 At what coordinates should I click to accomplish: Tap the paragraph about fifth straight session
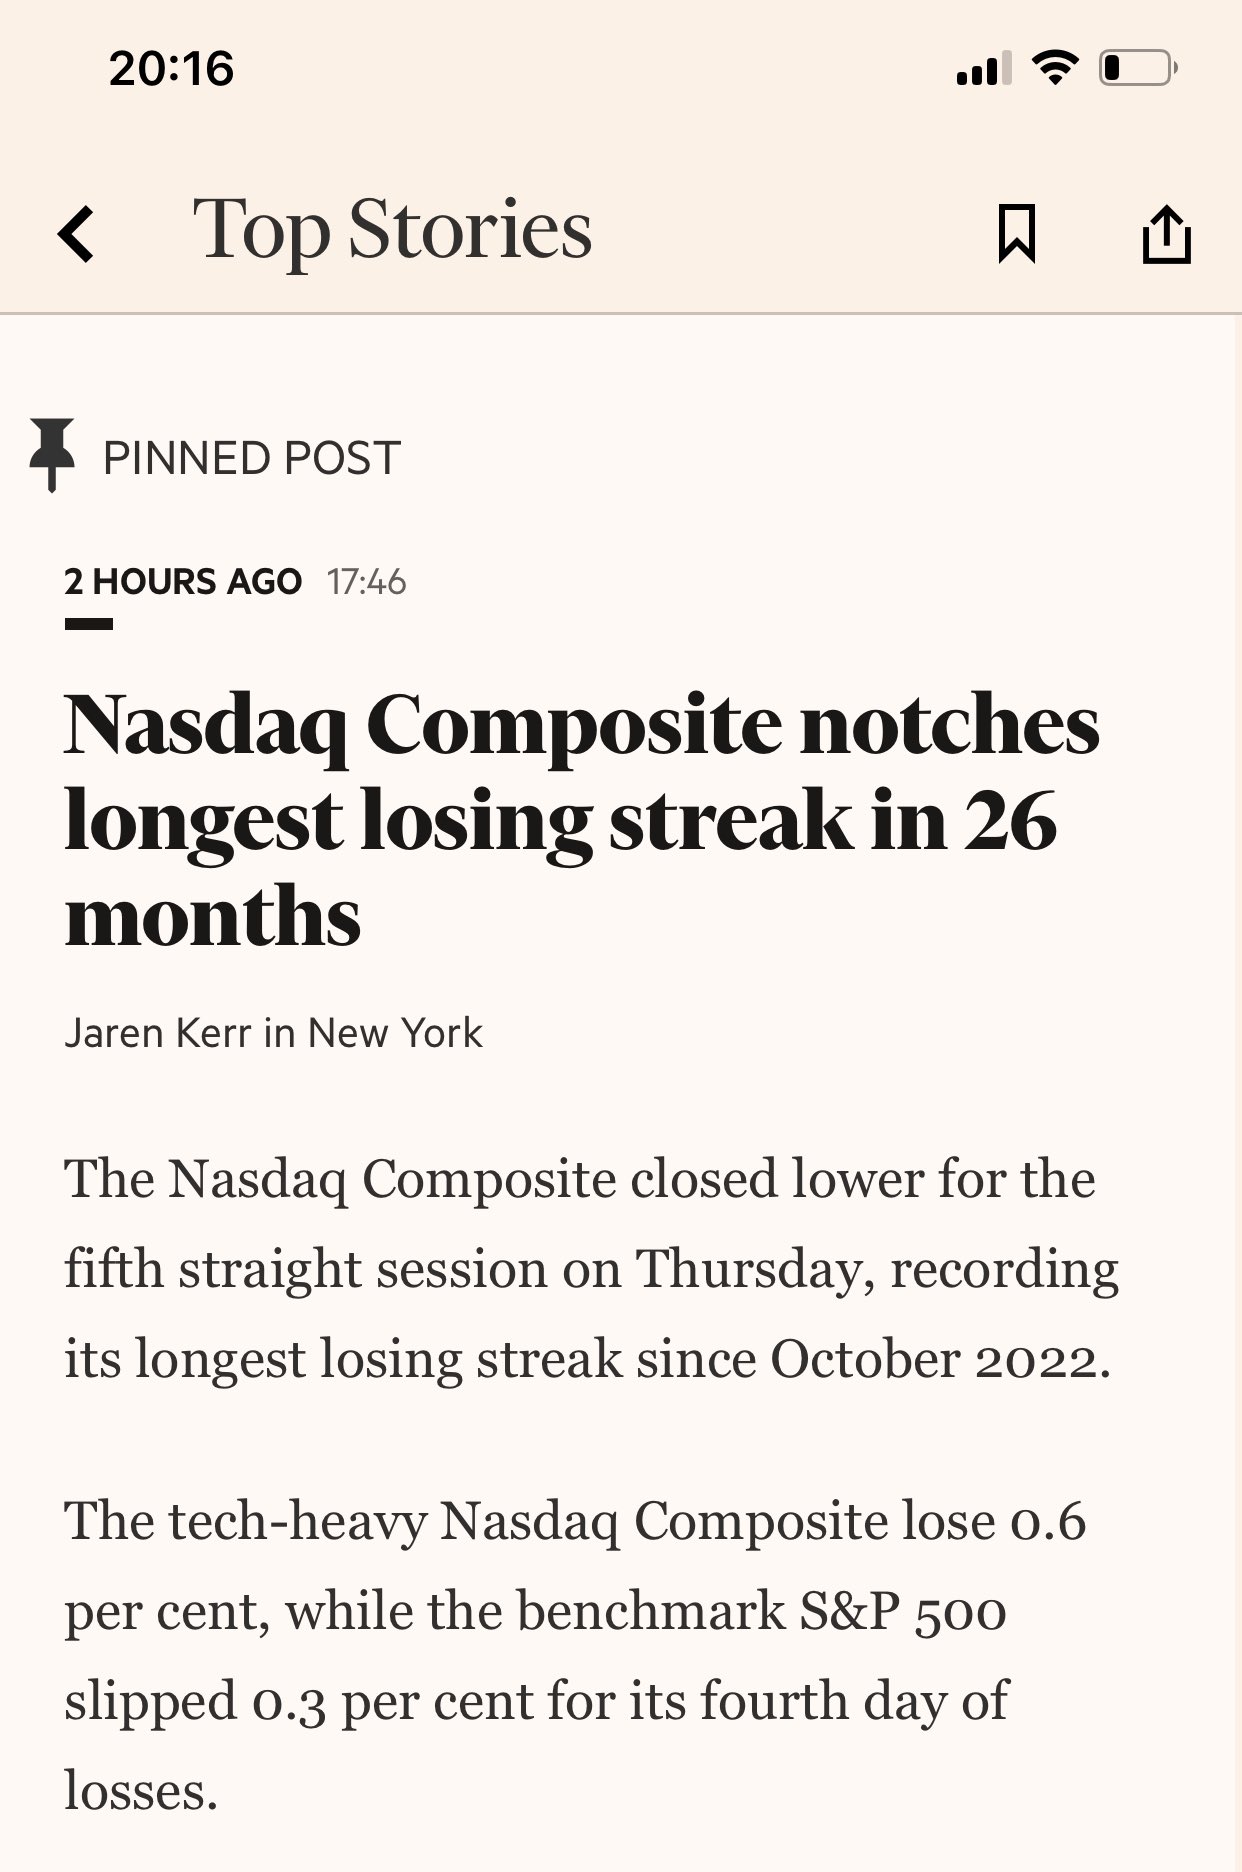tap(590, 1268)
